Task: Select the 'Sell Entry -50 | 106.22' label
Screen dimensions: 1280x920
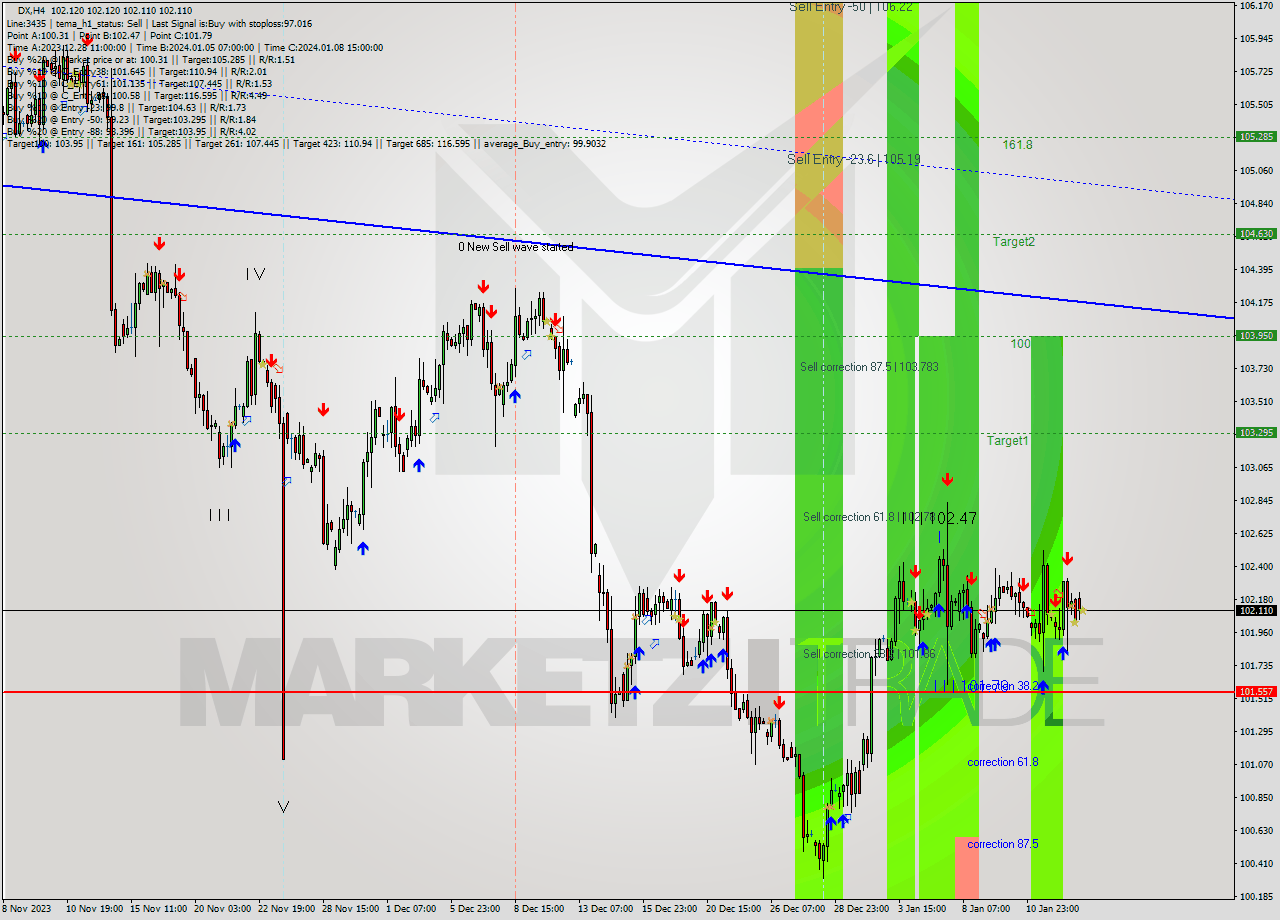Action: (851, 7)
